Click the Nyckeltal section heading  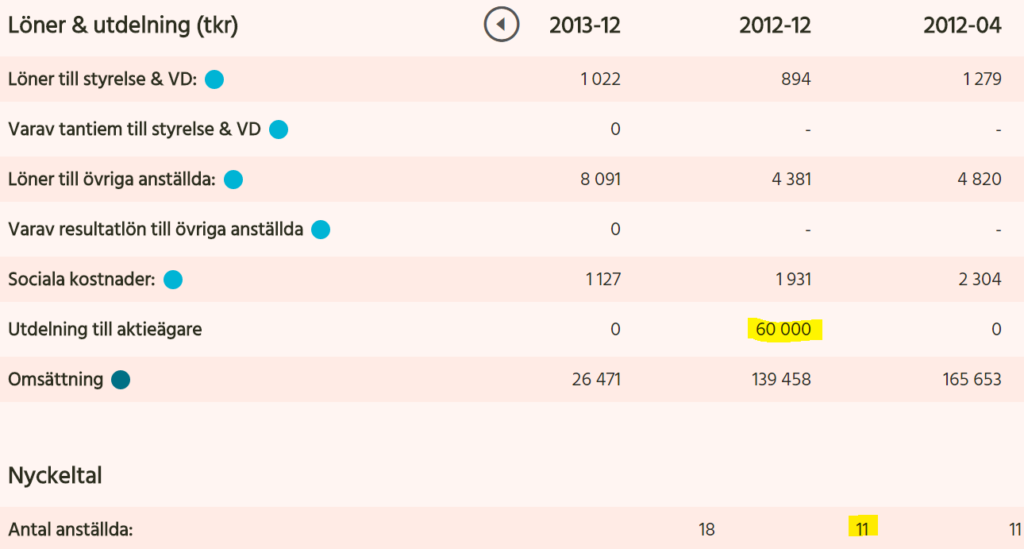pyautogui.click(x=55, y=475)
